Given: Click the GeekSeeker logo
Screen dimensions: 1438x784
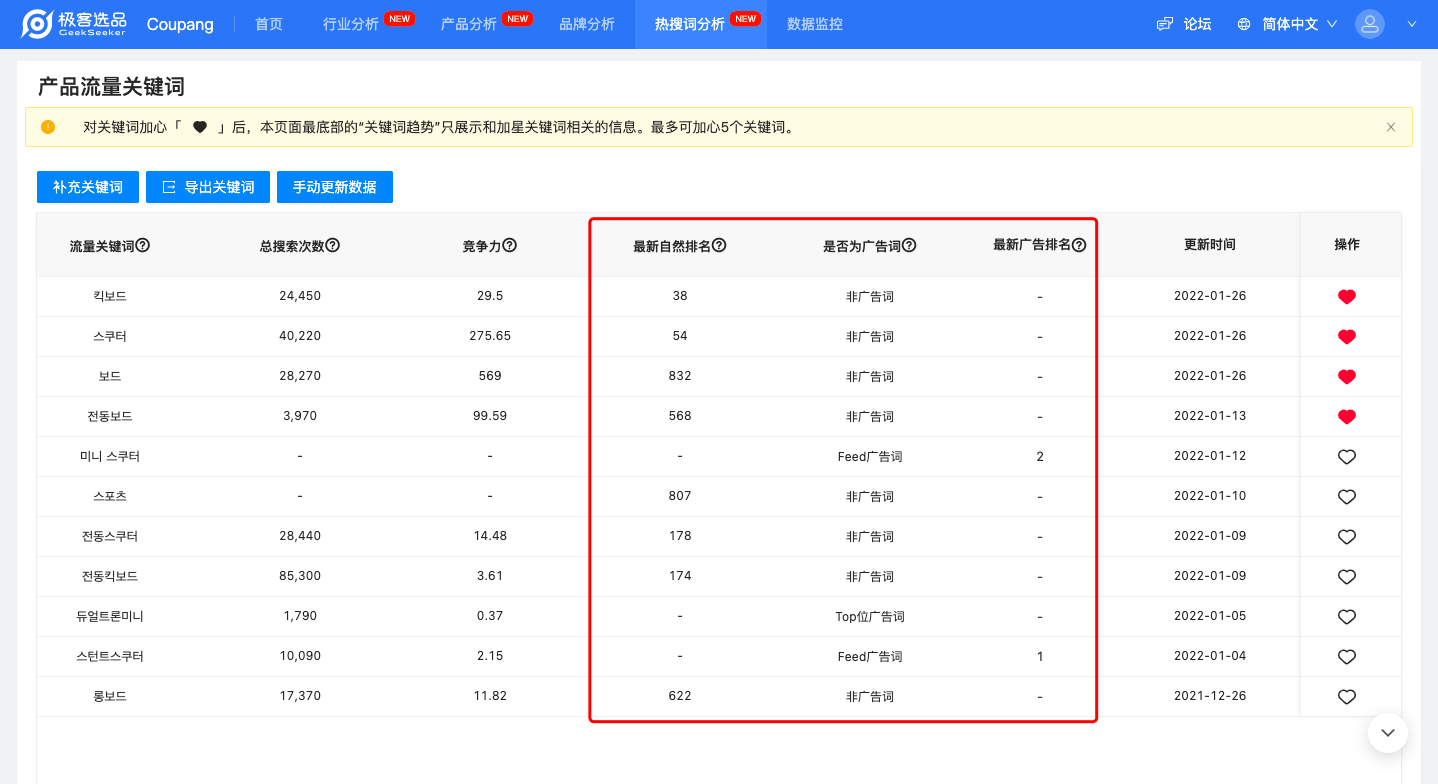Looking at the screenshot, I should pos(74,24).
